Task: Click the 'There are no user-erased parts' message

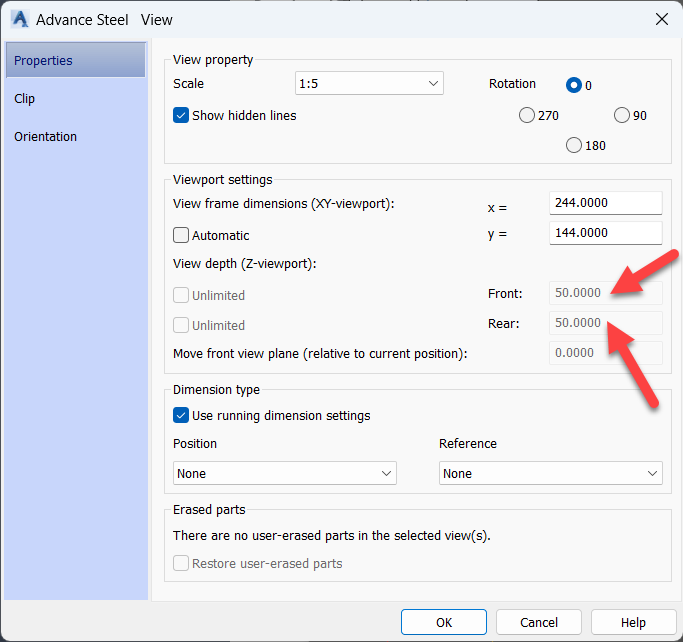Action: tap(331, 535)
